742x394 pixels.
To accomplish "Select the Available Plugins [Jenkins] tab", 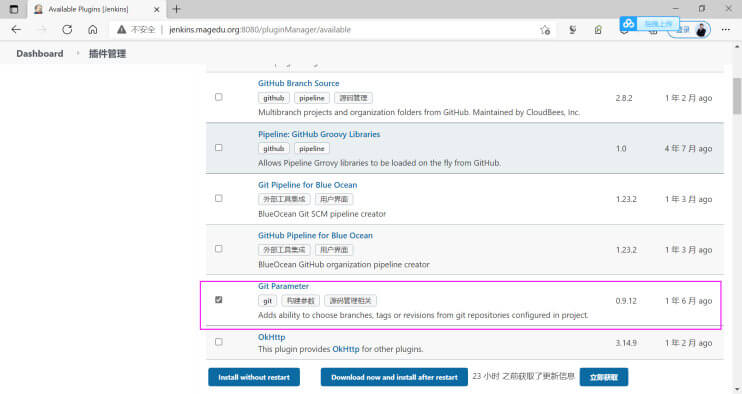I will pyautogui.click(x=97, y=9).
